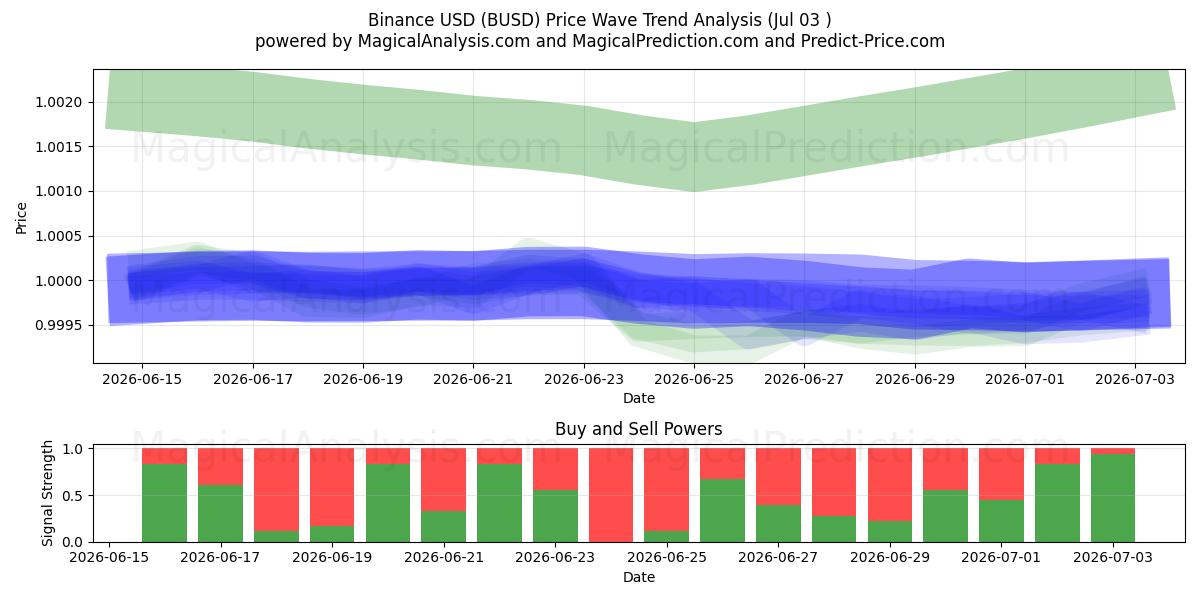Image resolution: width=1200 pixels, height=600 pixels.
Task: Click the 2026-07-03 date label on price chart
Action: pyautogui.click(x=1135, y=379)
